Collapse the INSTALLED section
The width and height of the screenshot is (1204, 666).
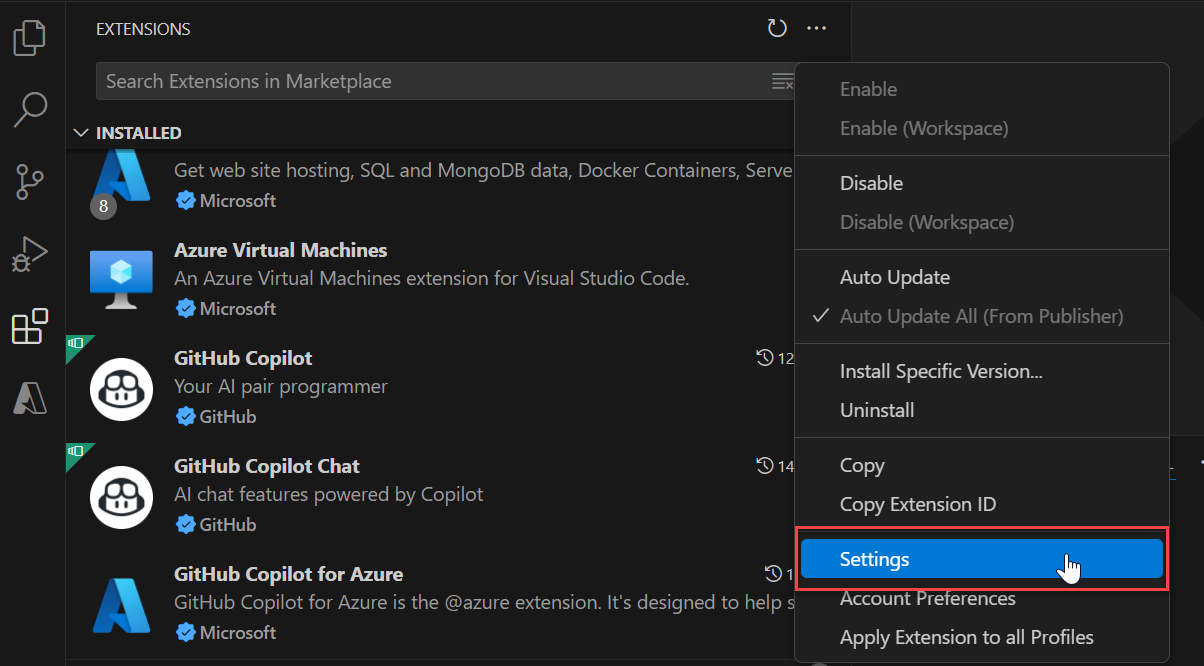click(x=81, y=132)
